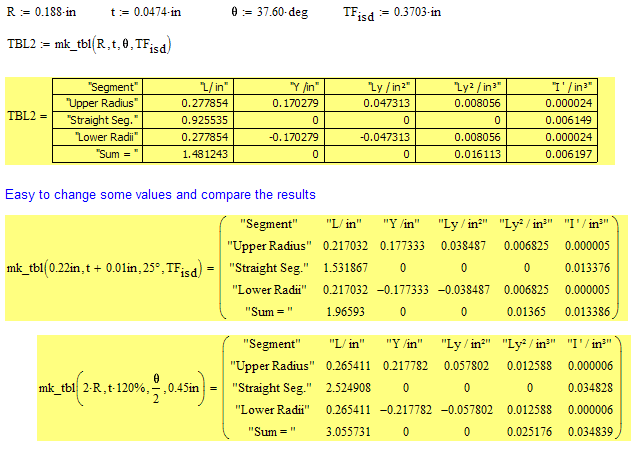632x449 pixels.
Task: Click TBL2 cell "Straight Seg."
Action: coord(98,120)
